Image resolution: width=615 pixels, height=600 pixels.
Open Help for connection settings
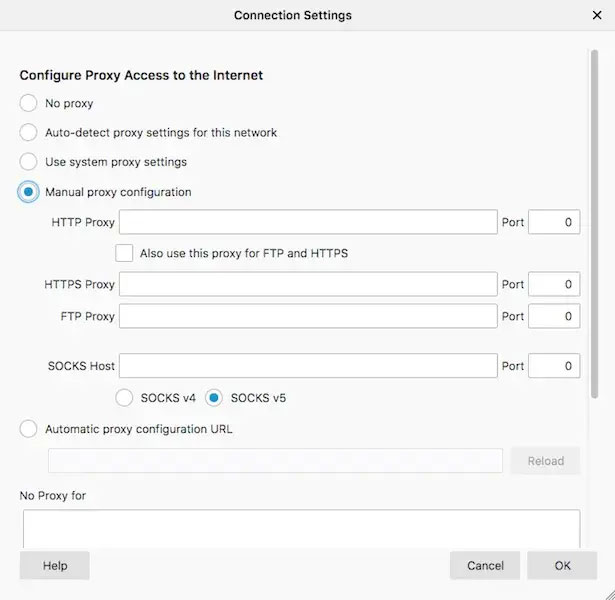click(x=55, y=565)
